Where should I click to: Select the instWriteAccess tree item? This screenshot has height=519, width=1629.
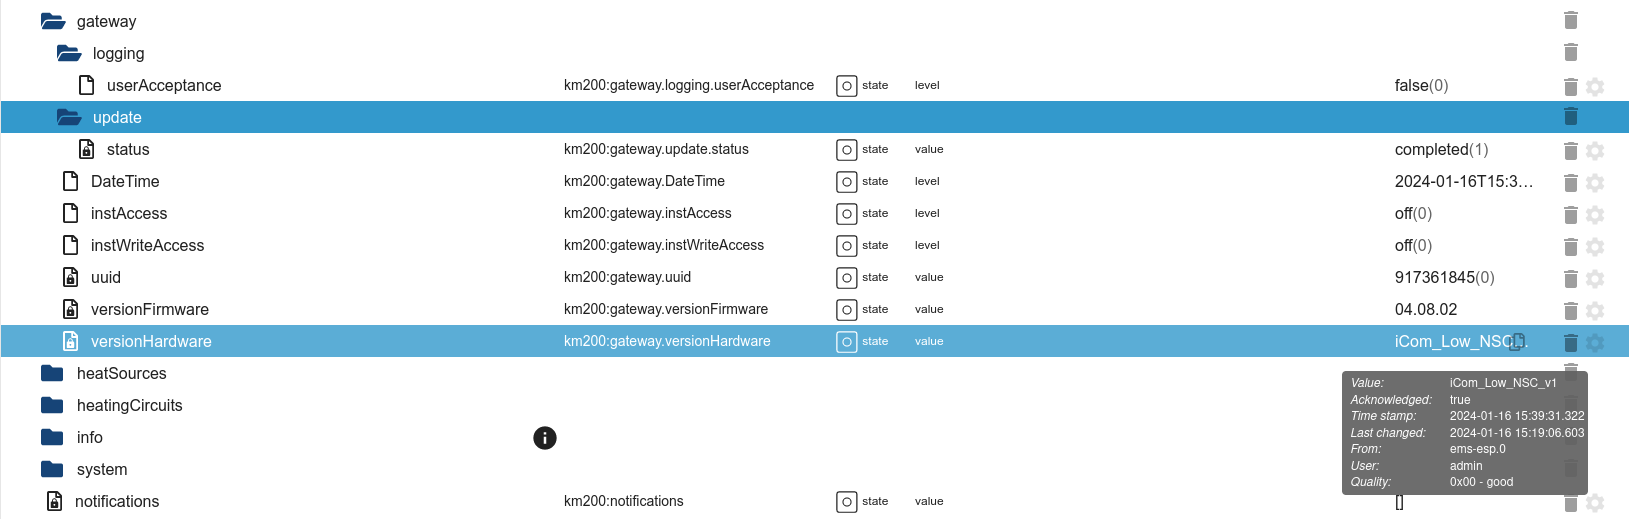(147, 245)
